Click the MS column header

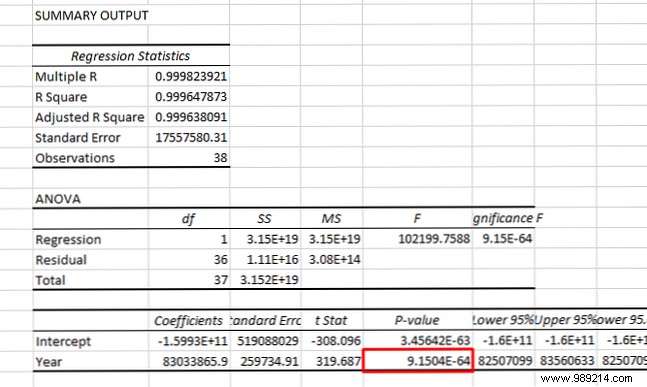click(x=331, y=218)
